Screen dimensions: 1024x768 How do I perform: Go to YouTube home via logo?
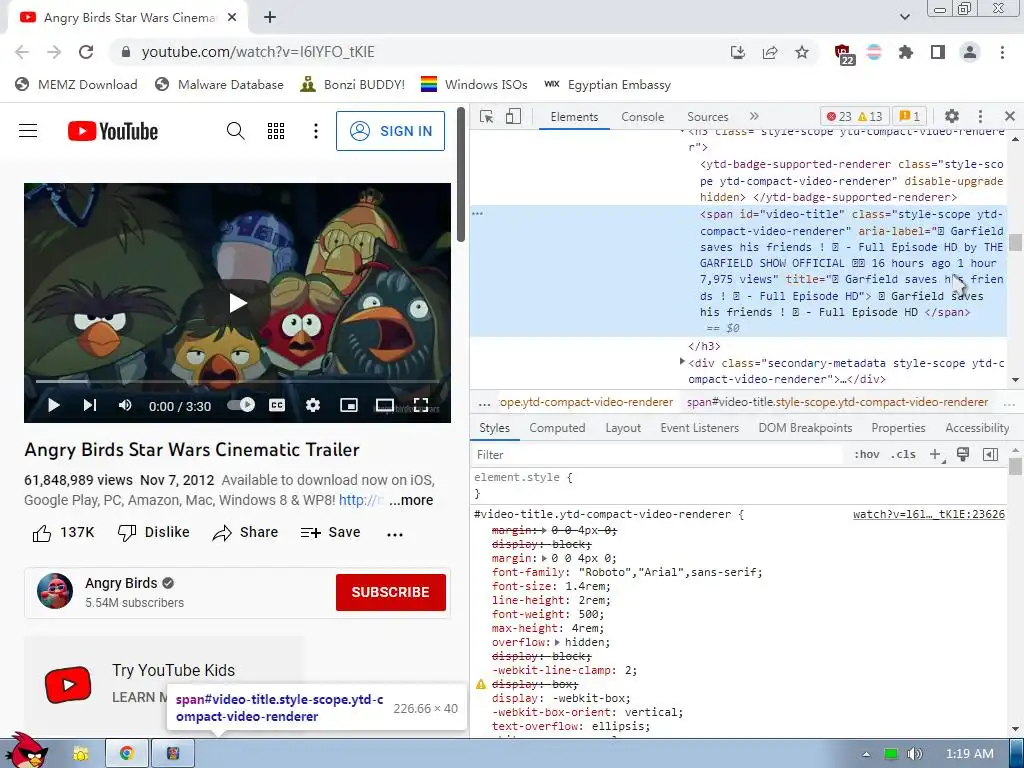pos(113,131)
